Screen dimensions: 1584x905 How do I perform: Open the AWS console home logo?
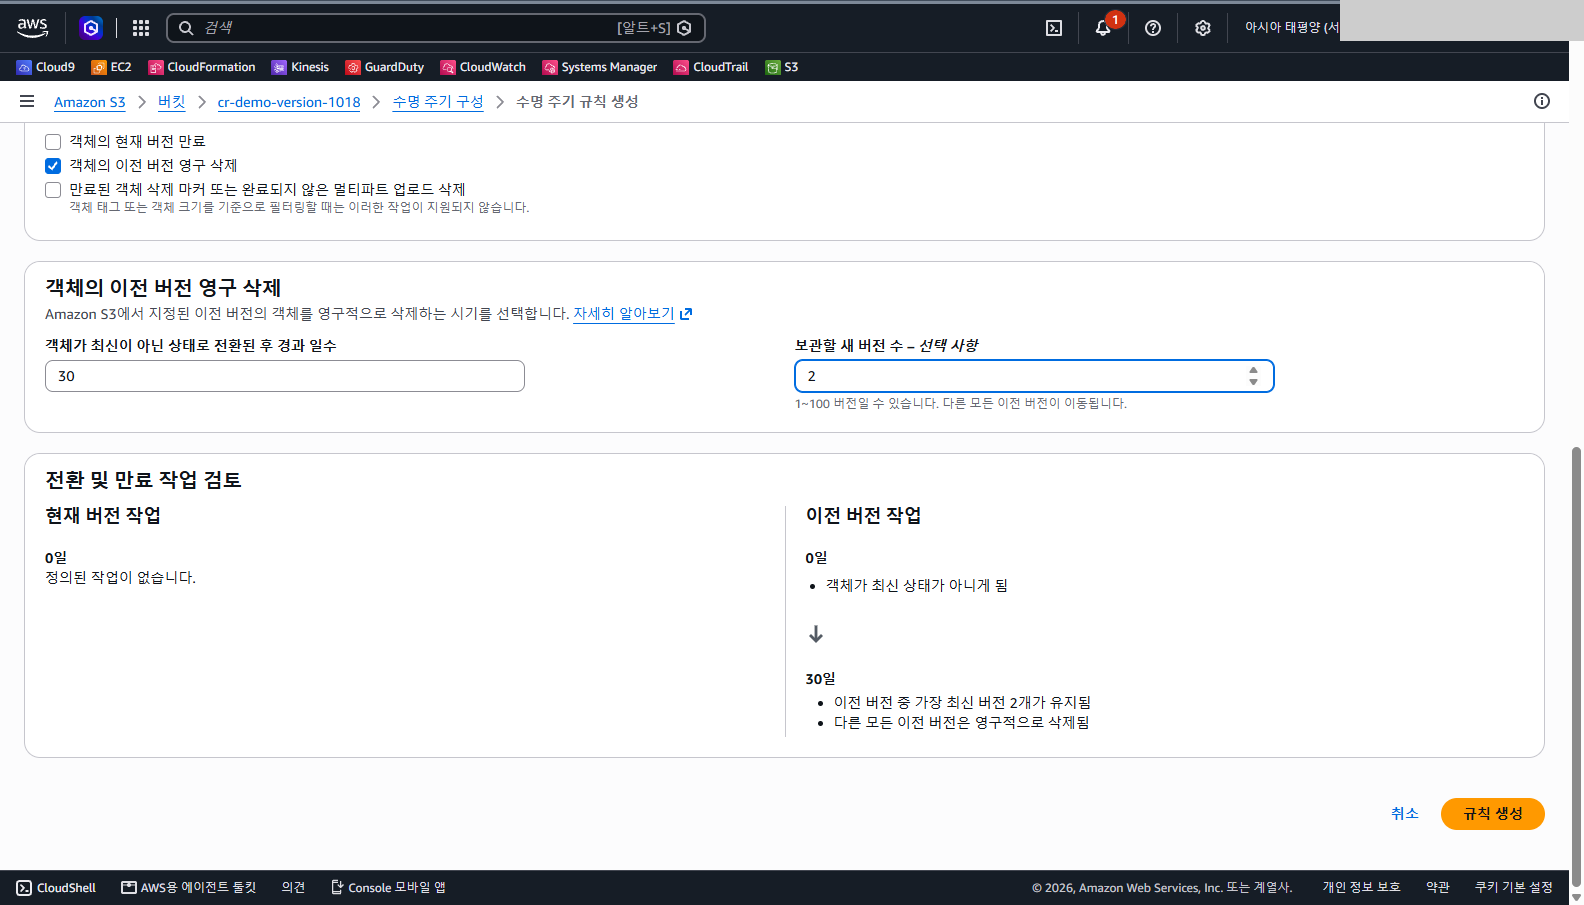tap(32, 28)
